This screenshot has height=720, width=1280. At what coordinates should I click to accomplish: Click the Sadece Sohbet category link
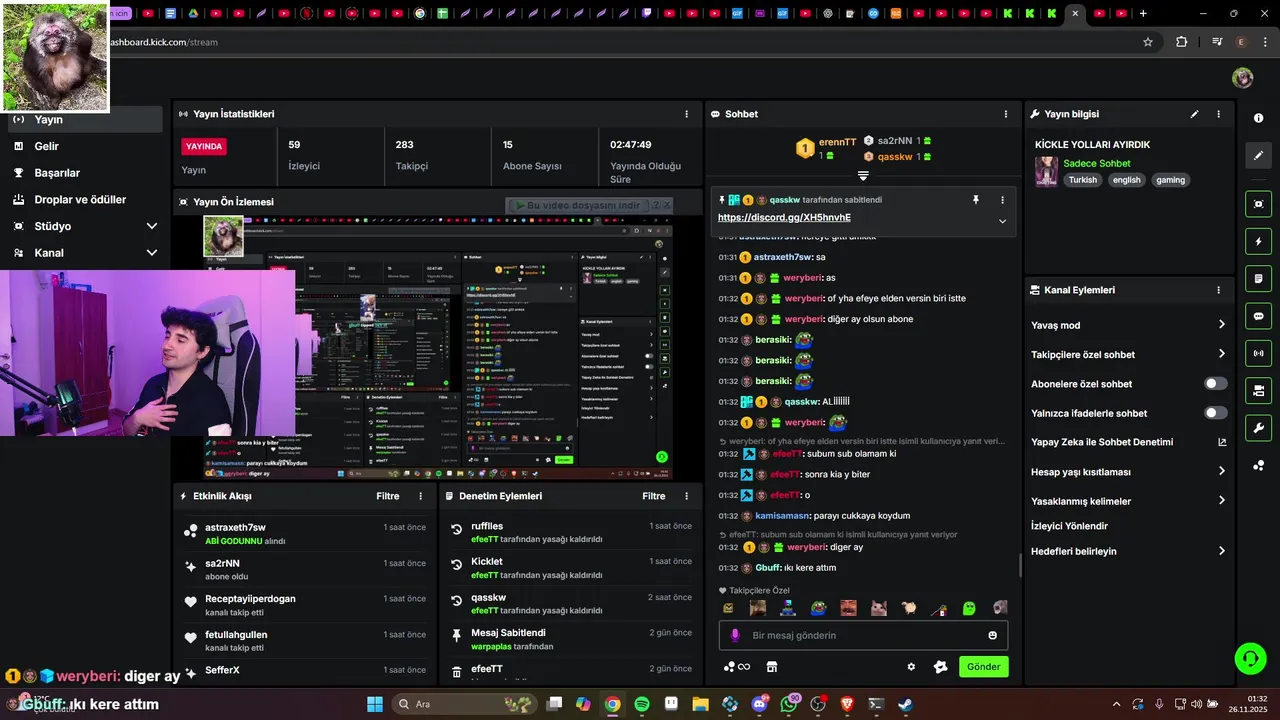pos(1097,163)
